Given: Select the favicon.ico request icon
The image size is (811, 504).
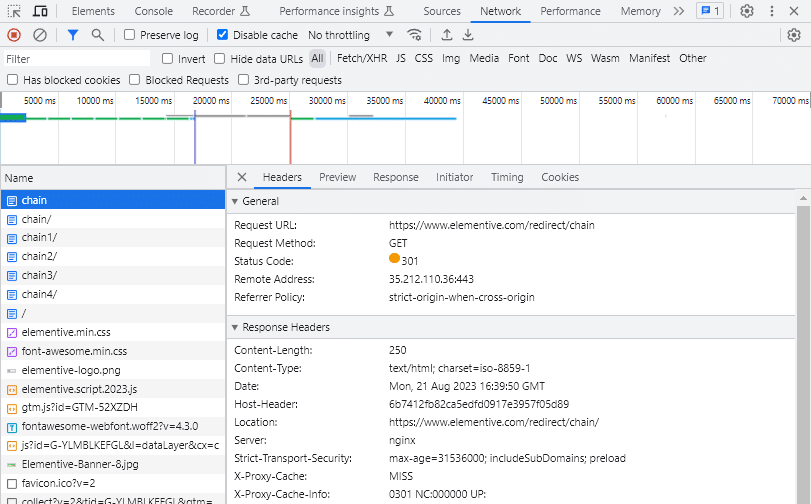Looking at the screenshot, I should (x=12, y=484).
